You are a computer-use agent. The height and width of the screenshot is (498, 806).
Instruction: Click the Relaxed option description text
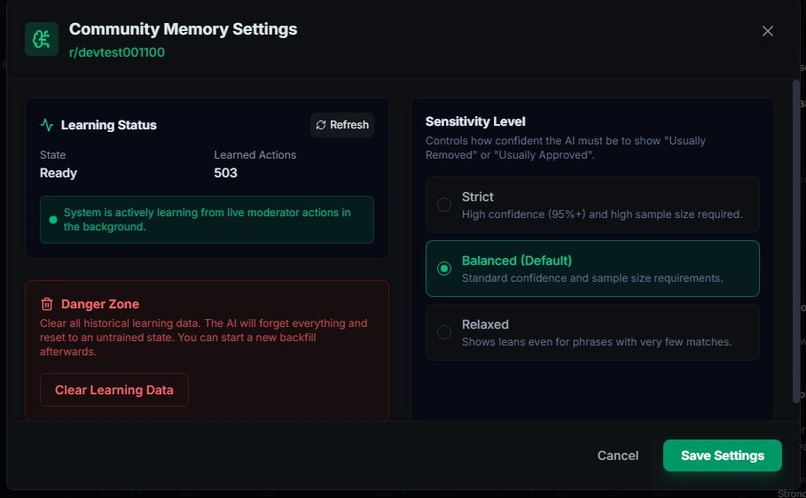coord(596,342)
